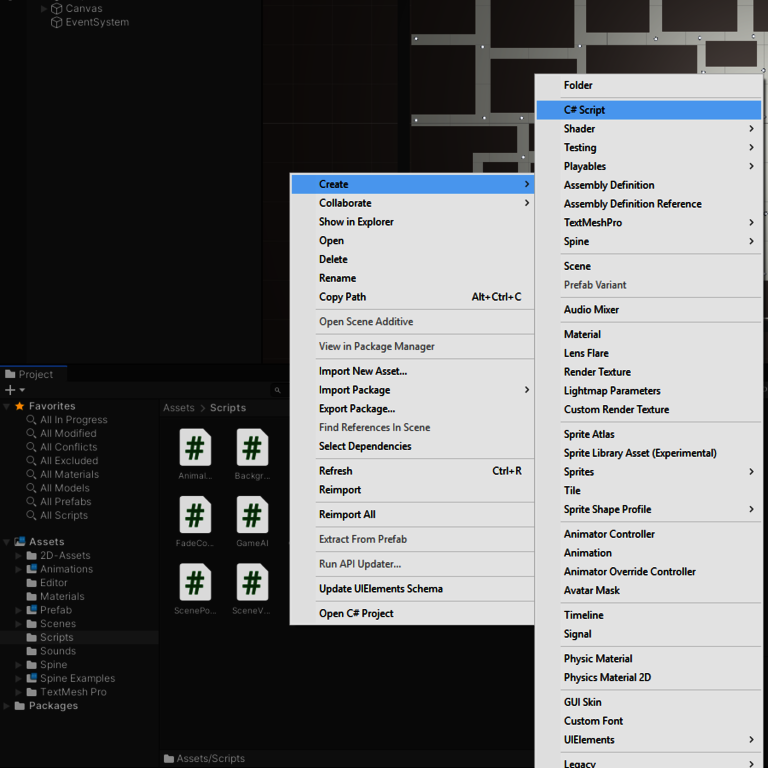768x768 pixels.
Task: Click the search magnifier icon in Project panel
Action: (x=278, y=390)
